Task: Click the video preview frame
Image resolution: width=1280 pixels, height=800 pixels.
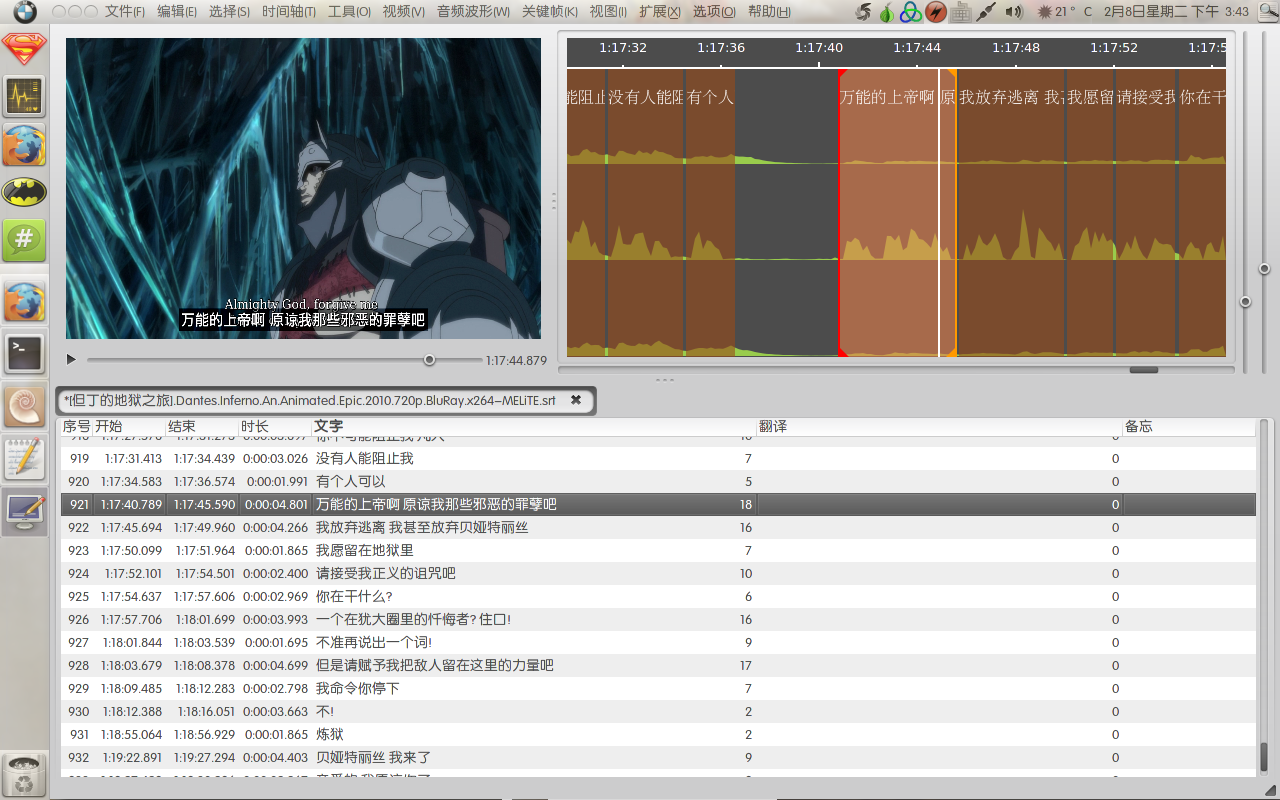Action: (x=303, y=188)
